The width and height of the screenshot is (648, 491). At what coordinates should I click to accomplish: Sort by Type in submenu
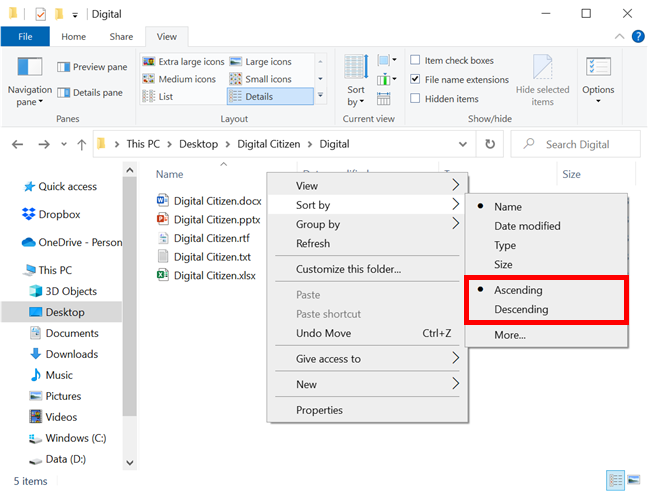[x=546, y=245]
